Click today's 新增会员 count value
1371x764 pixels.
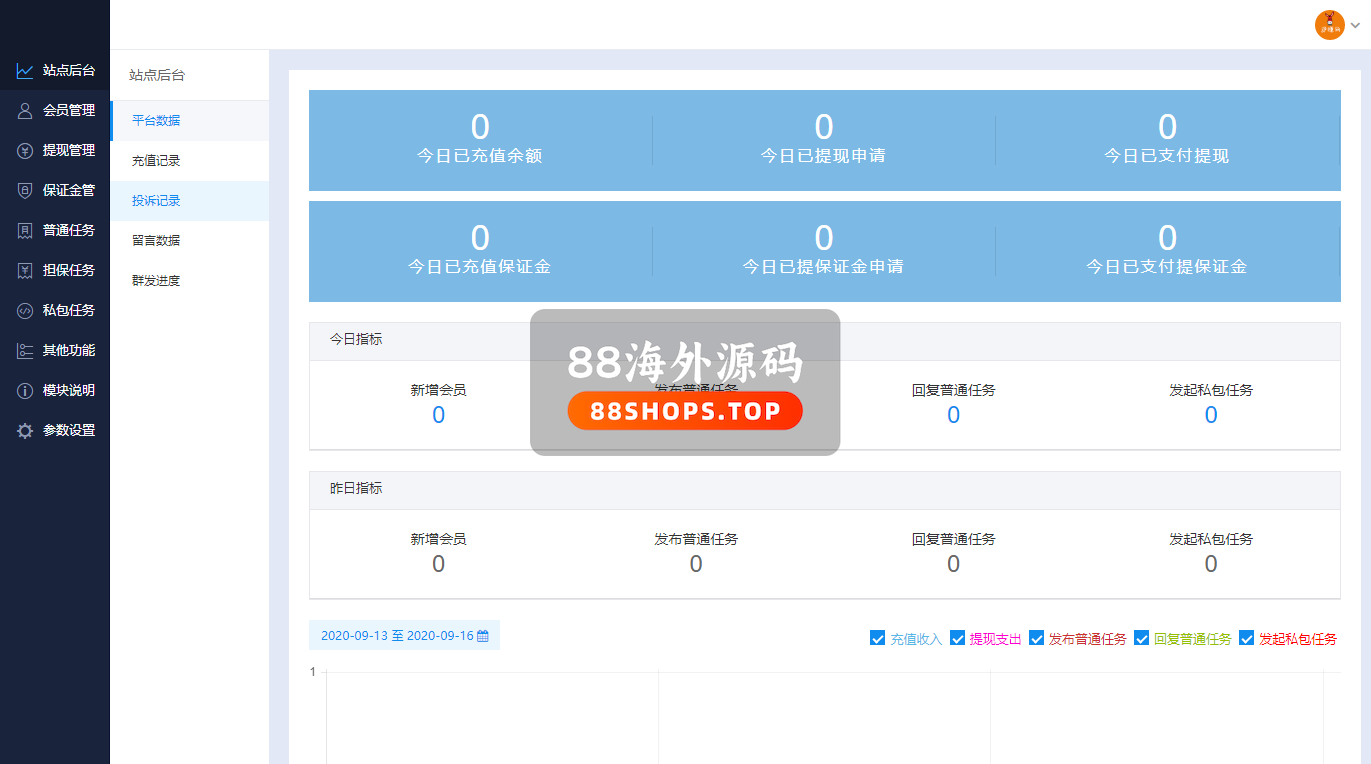tap(438, 416)
